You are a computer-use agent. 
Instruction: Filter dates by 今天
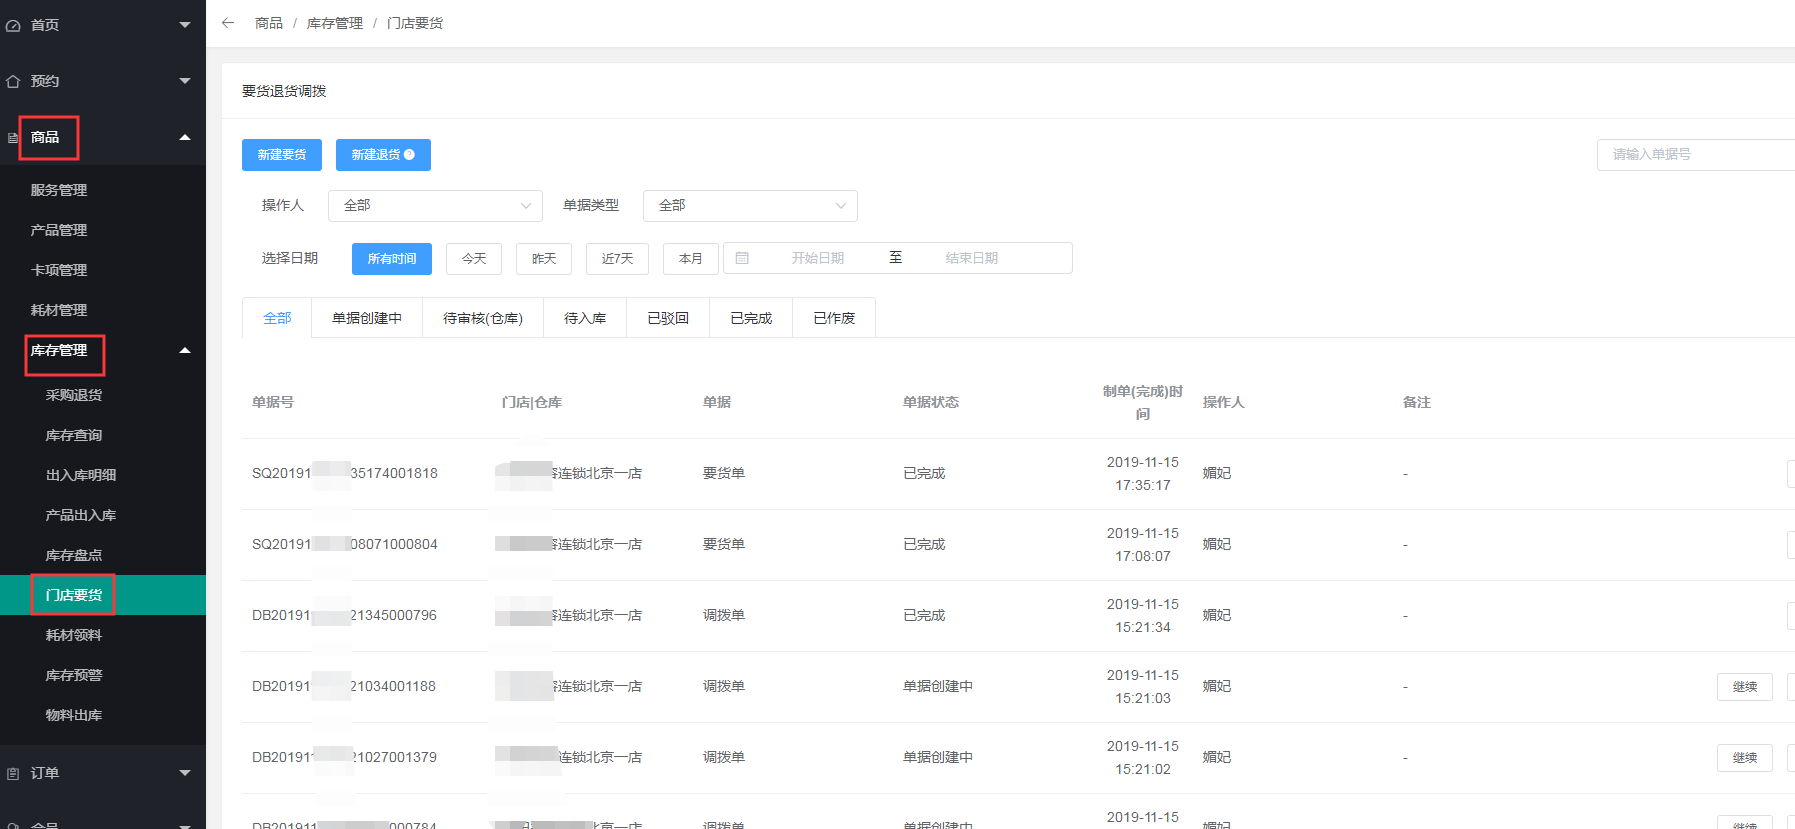coord(474,259)
